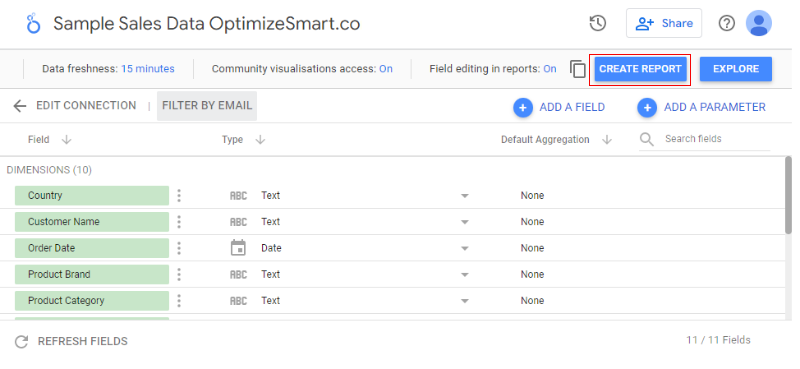800x369 pixels.
Task: Expand the type dropdown for Country
Action: coord(464,196)
